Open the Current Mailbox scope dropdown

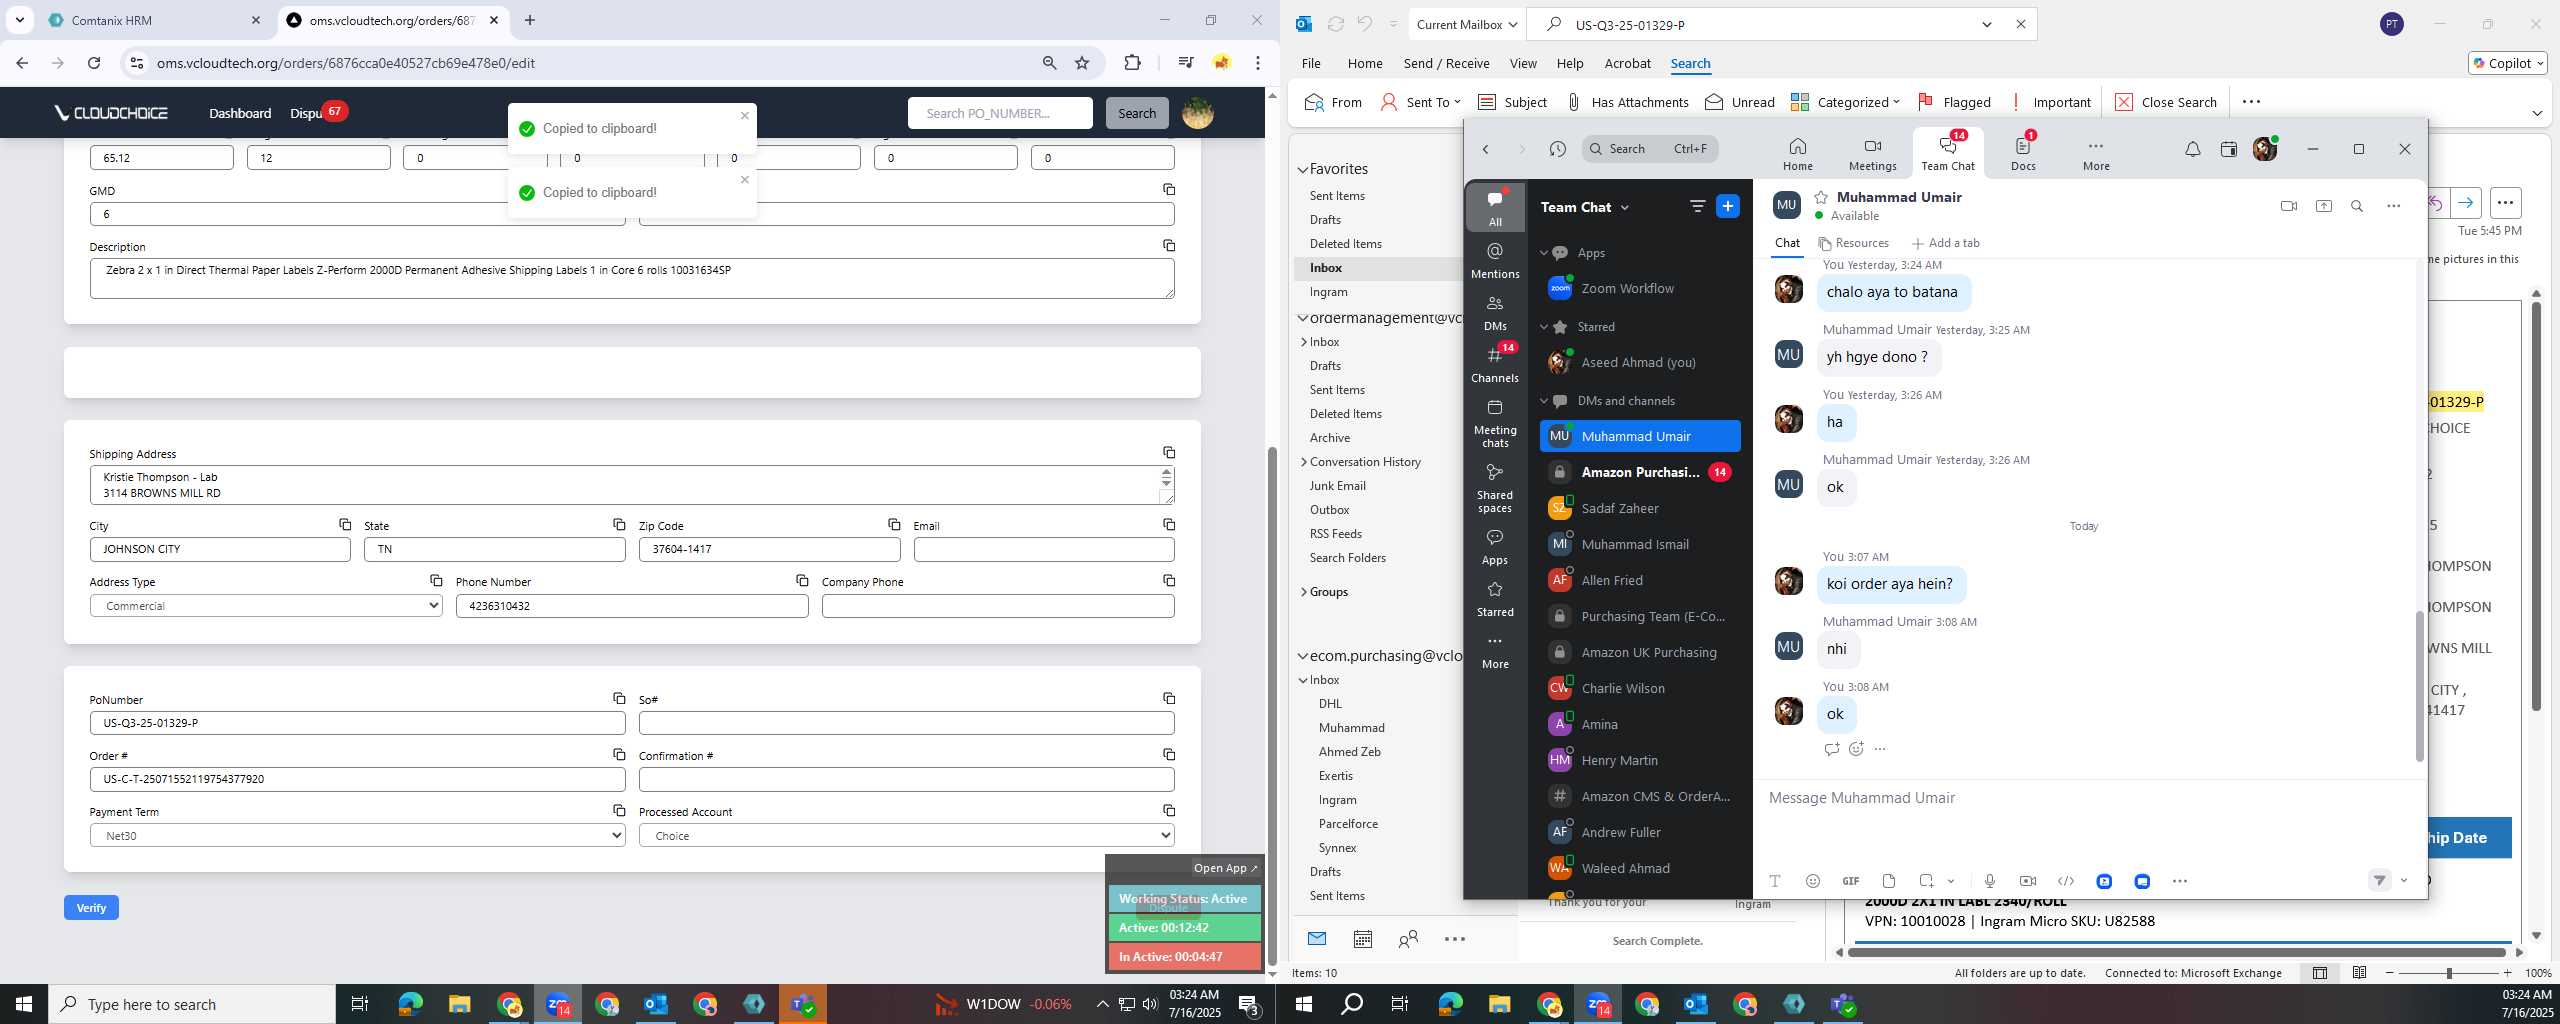pyautogui.click(x=1466, y=25)
